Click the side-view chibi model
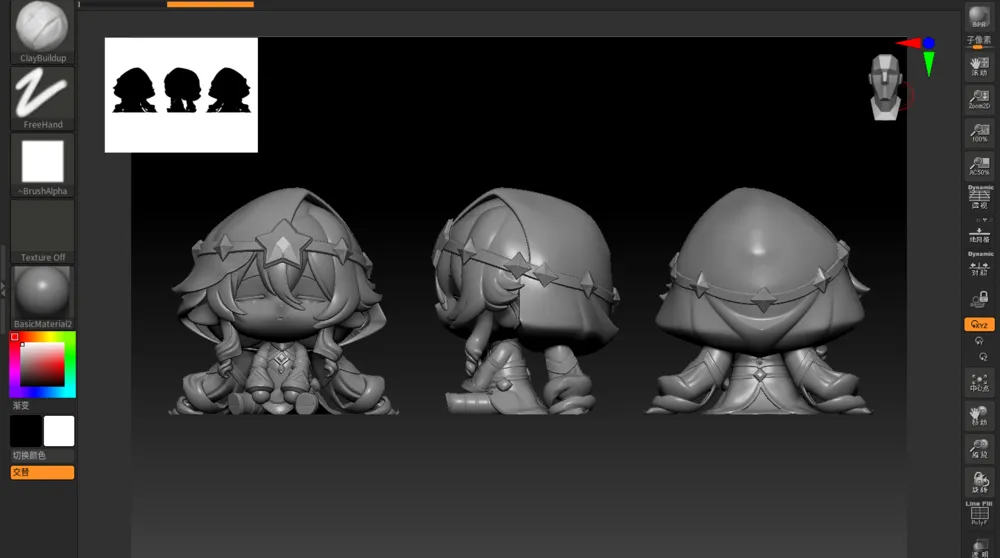1000x558 pixels. [525, 301]
